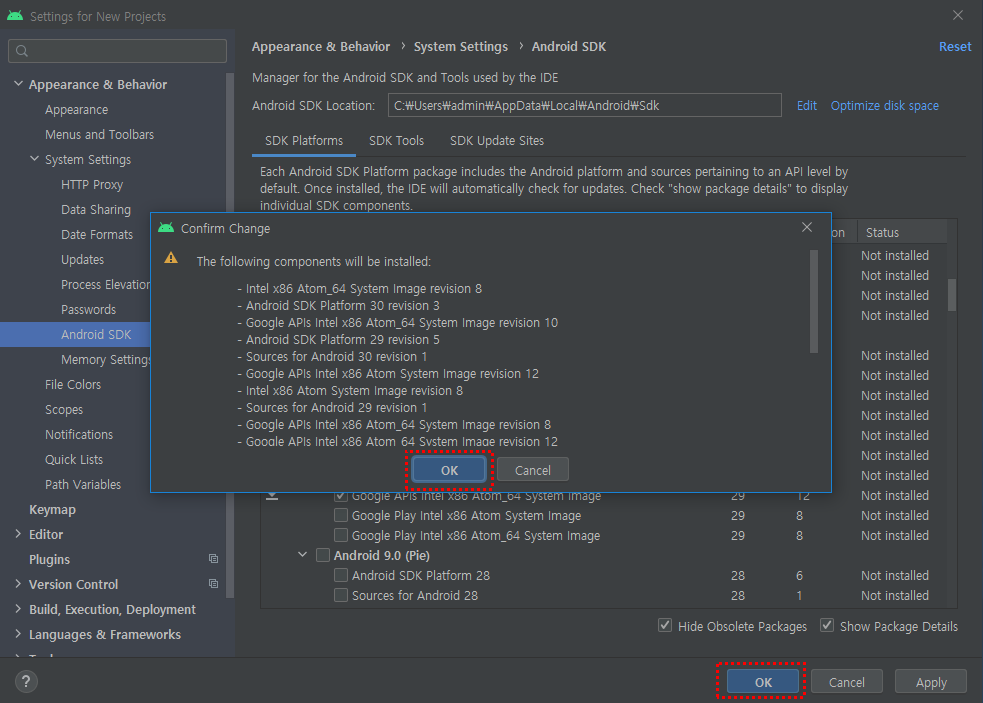Click Optimize disk space link

[x=885, y=105]
